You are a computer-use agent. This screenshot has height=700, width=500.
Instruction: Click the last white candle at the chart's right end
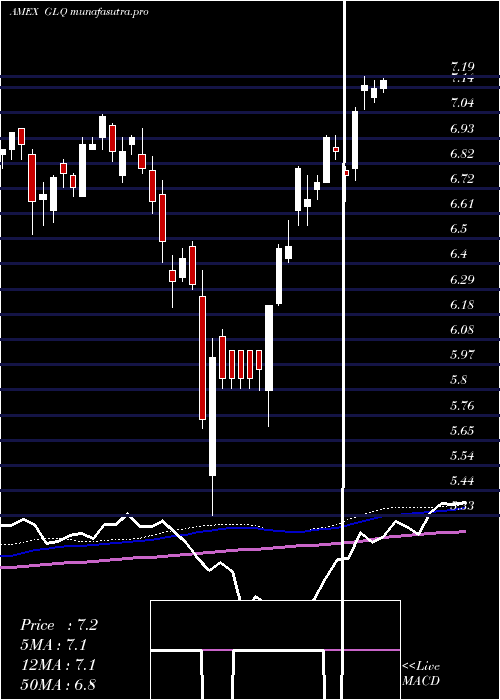tap(383, 84)
